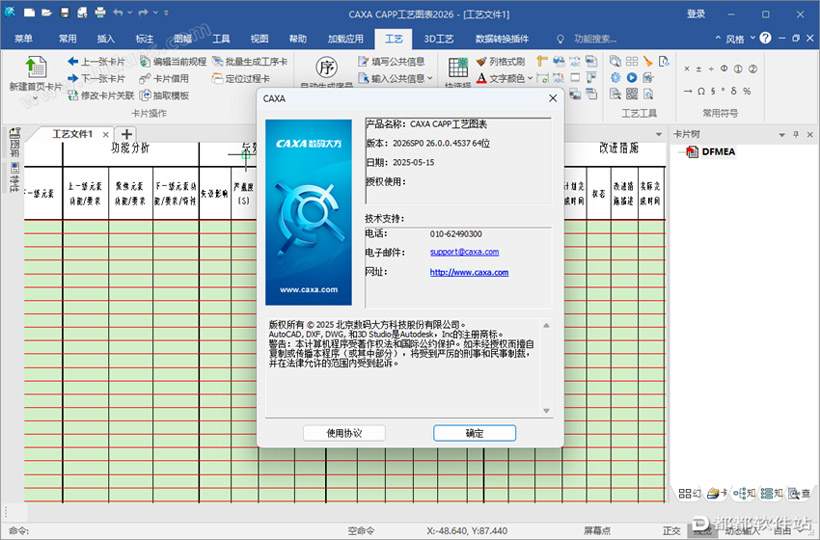Close the CAXA about dialog with X
The height and width of the screenshot is (540, 820).
pyautogui.click(x=553, y=98)
